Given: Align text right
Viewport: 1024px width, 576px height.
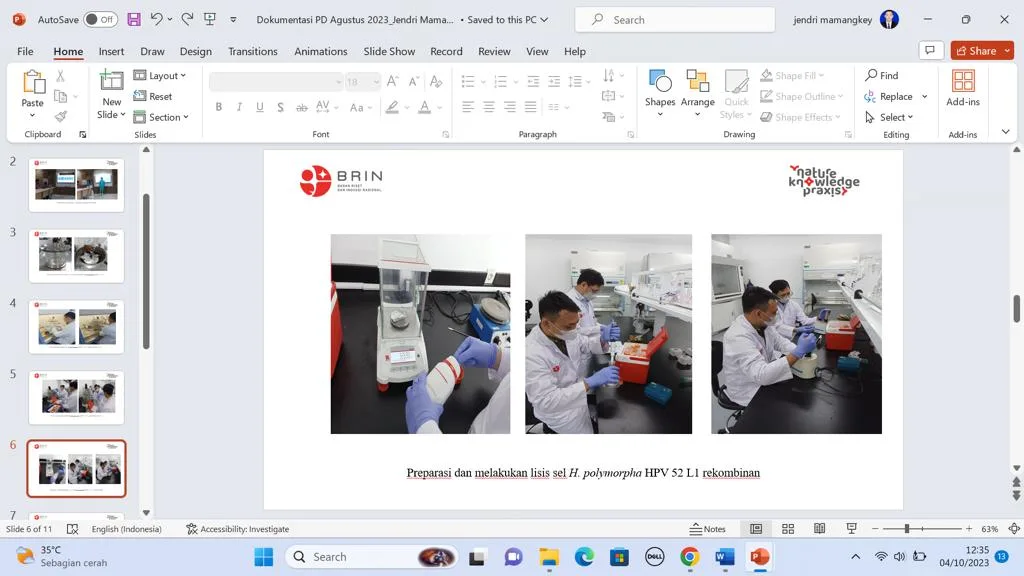Looking at the screenshot, I should [509, 106].
